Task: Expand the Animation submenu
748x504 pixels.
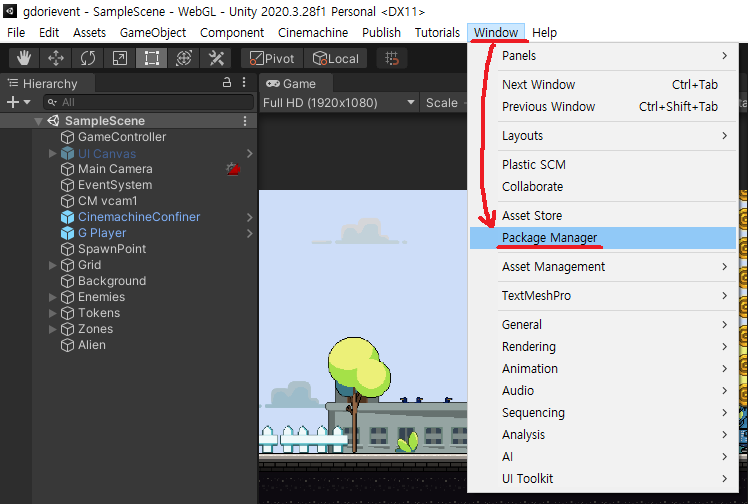Action: (603, 369)
